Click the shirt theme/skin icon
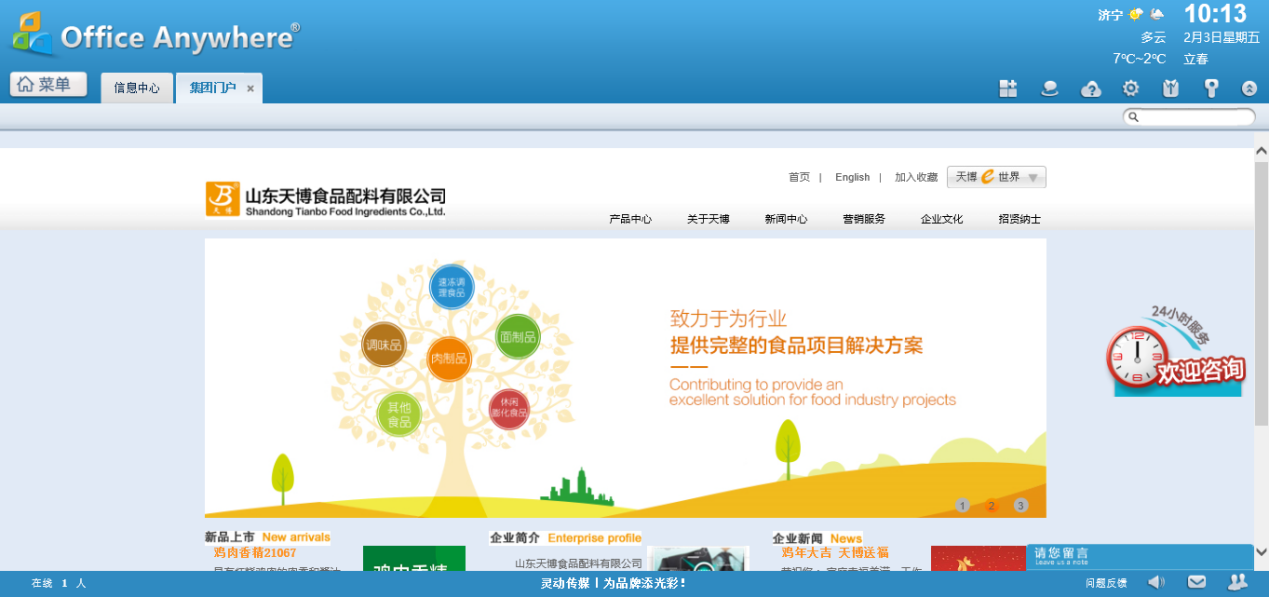Viewport: 1269px width, 597px height. (1171, 89)
